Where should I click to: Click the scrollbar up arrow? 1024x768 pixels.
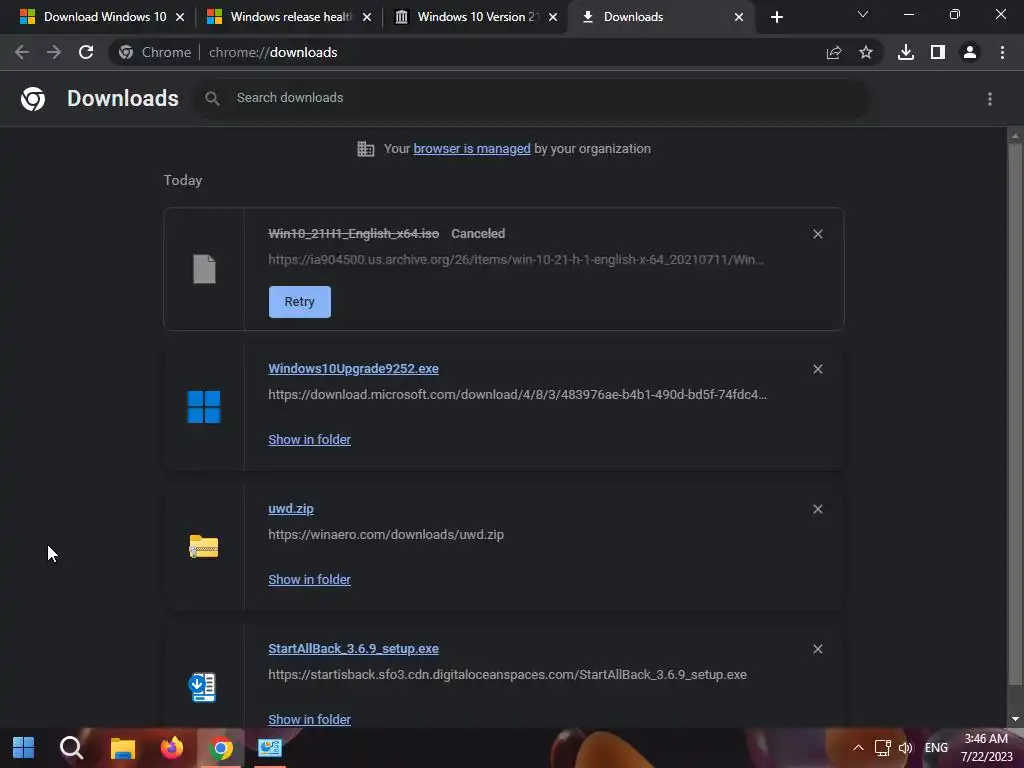click(1015, 136)
